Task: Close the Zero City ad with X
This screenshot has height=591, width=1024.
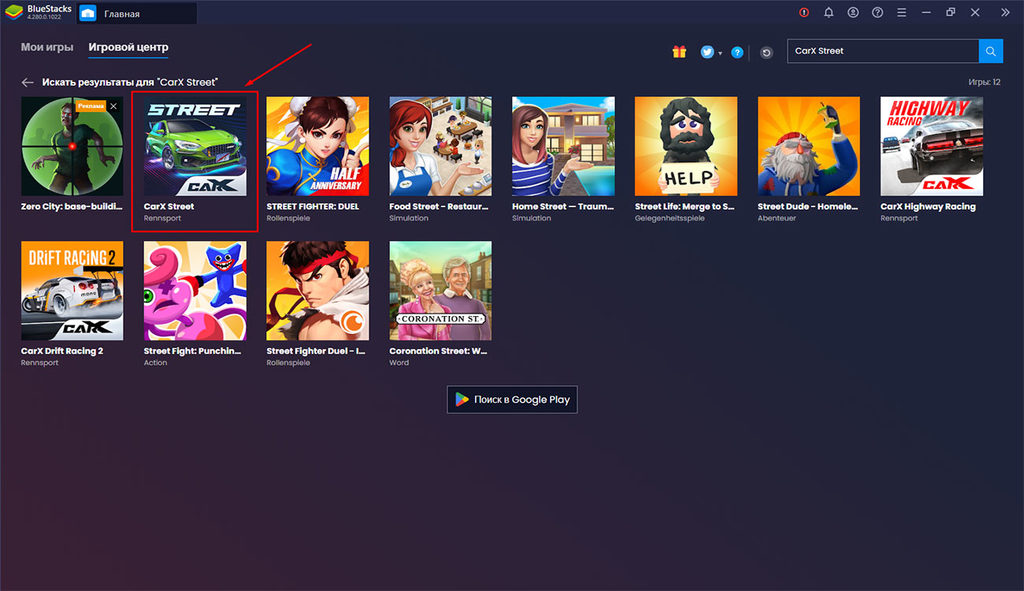Action: 114,106
